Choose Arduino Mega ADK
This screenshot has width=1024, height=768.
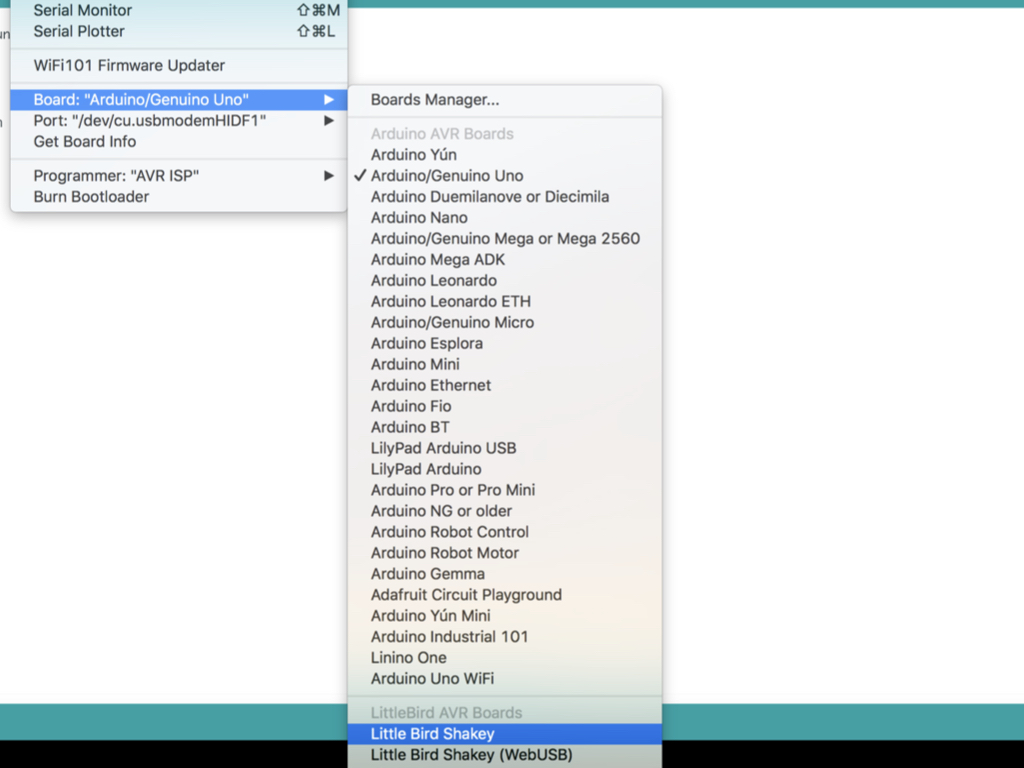505,259
